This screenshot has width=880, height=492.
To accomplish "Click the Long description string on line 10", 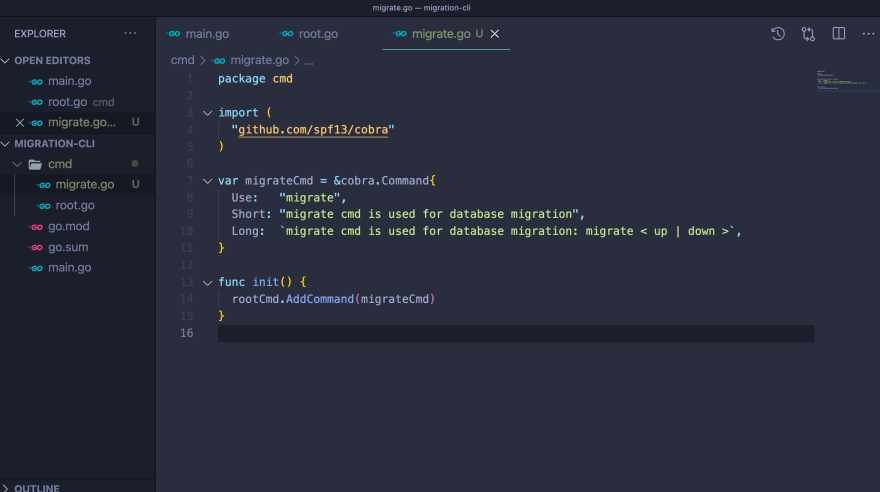I will (507, 231).
